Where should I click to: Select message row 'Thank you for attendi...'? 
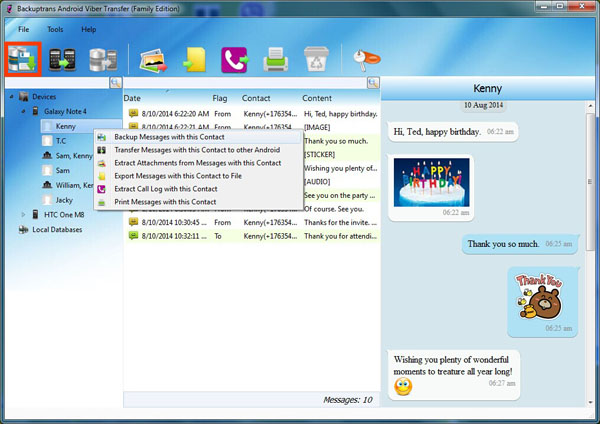(252, 236)
